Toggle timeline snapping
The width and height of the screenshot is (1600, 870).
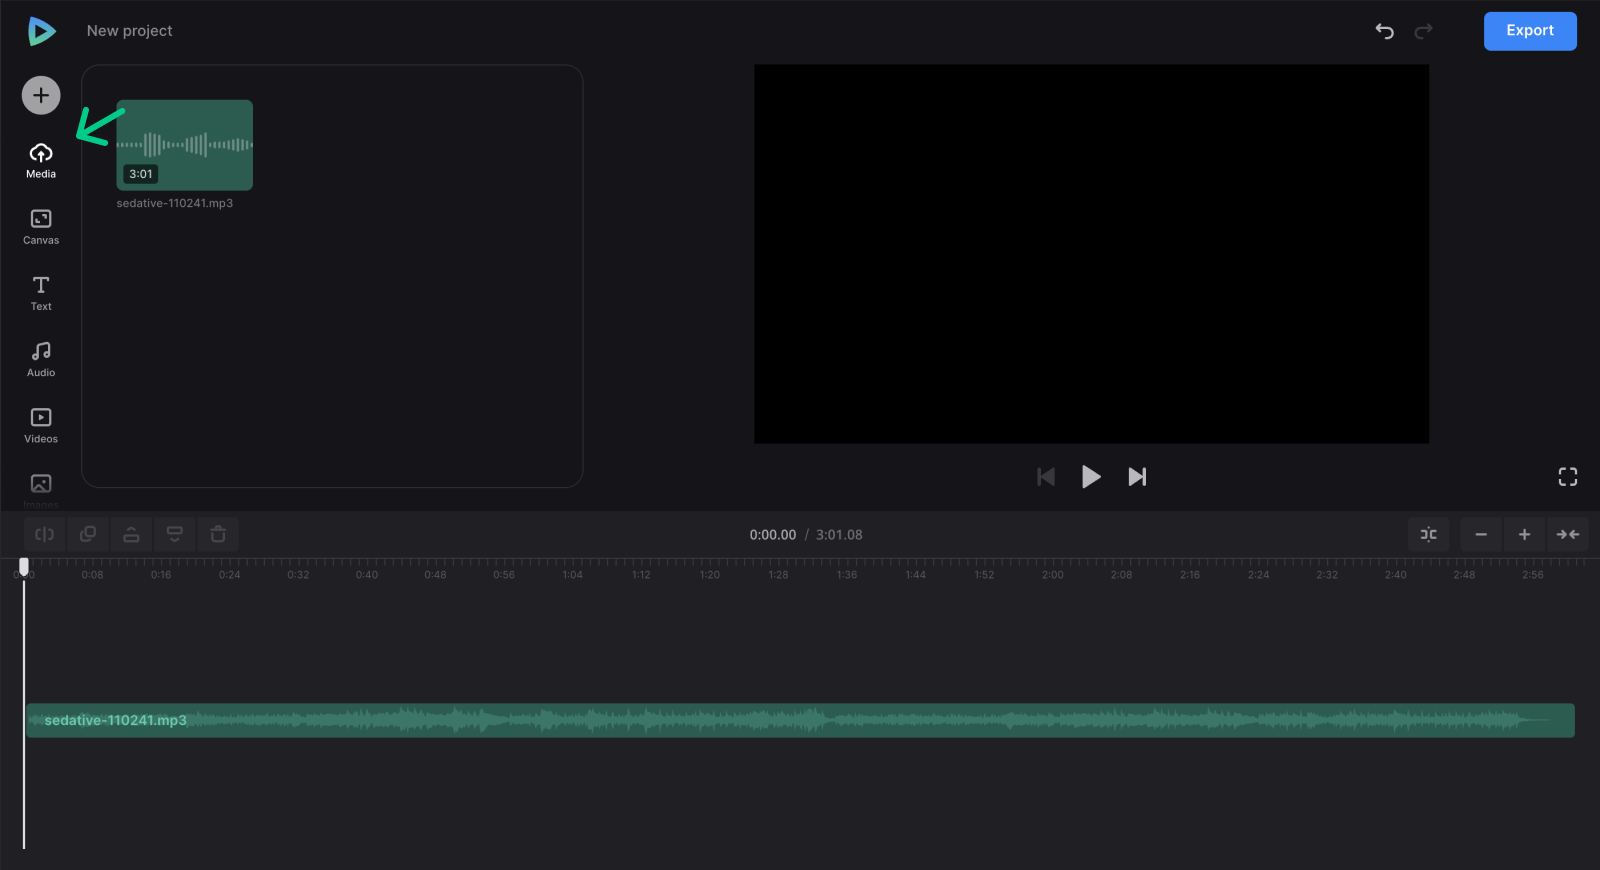point(1429,534)
